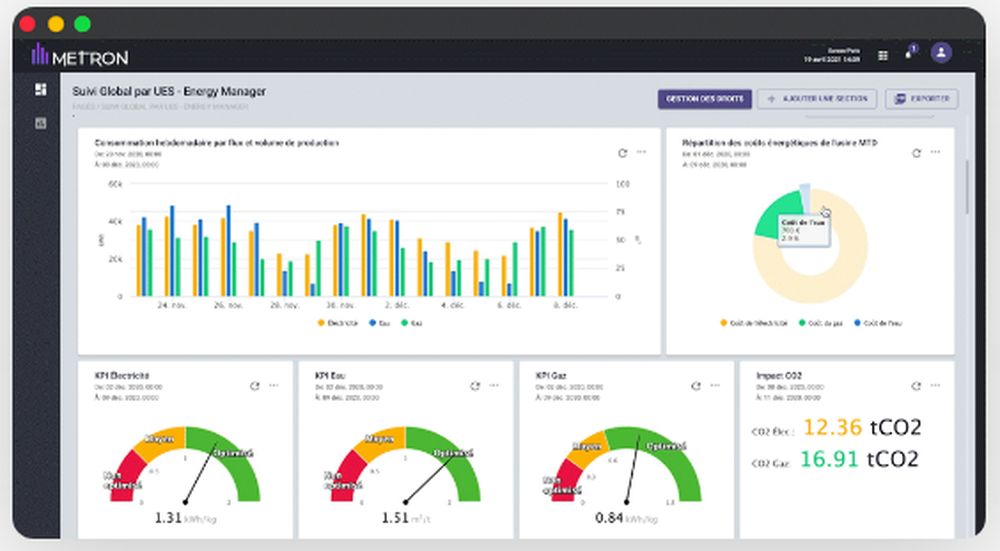Click the KPI Eau widget title
The width and height of the screenshot is (1000, 551).
[x=330, y=376]
